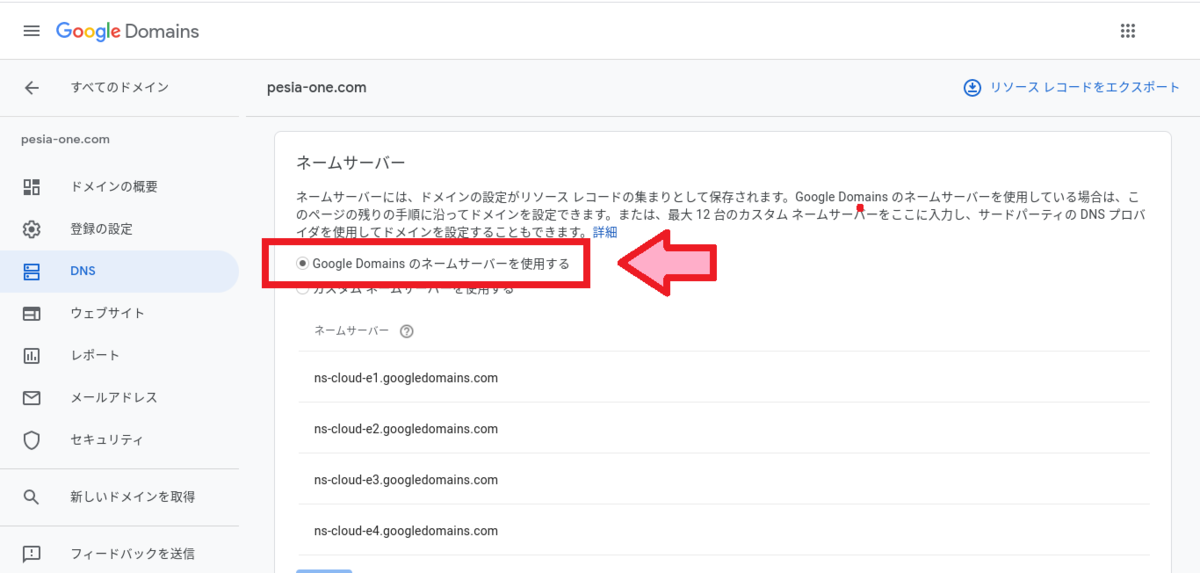The width and height of the screenshot is (1200, 573).
Task: Click the back arrow to all domains
Action: click(x=31, y=88)
